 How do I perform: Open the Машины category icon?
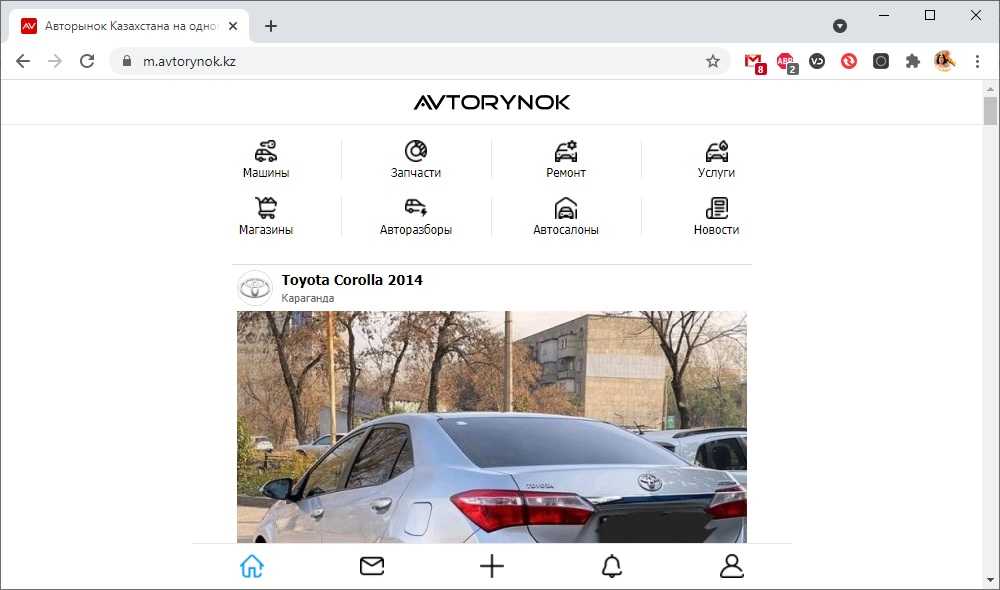266,152
